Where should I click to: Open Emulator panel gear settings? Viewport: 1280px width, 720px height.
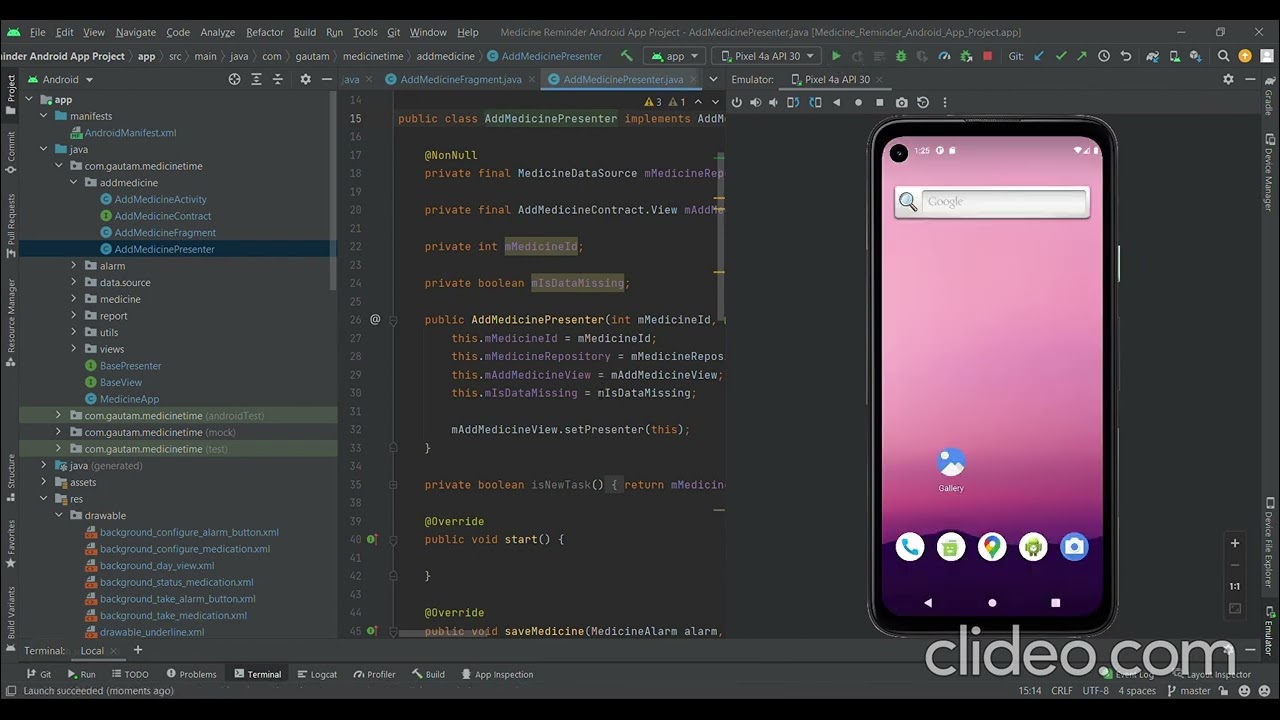coord(1228,79)
